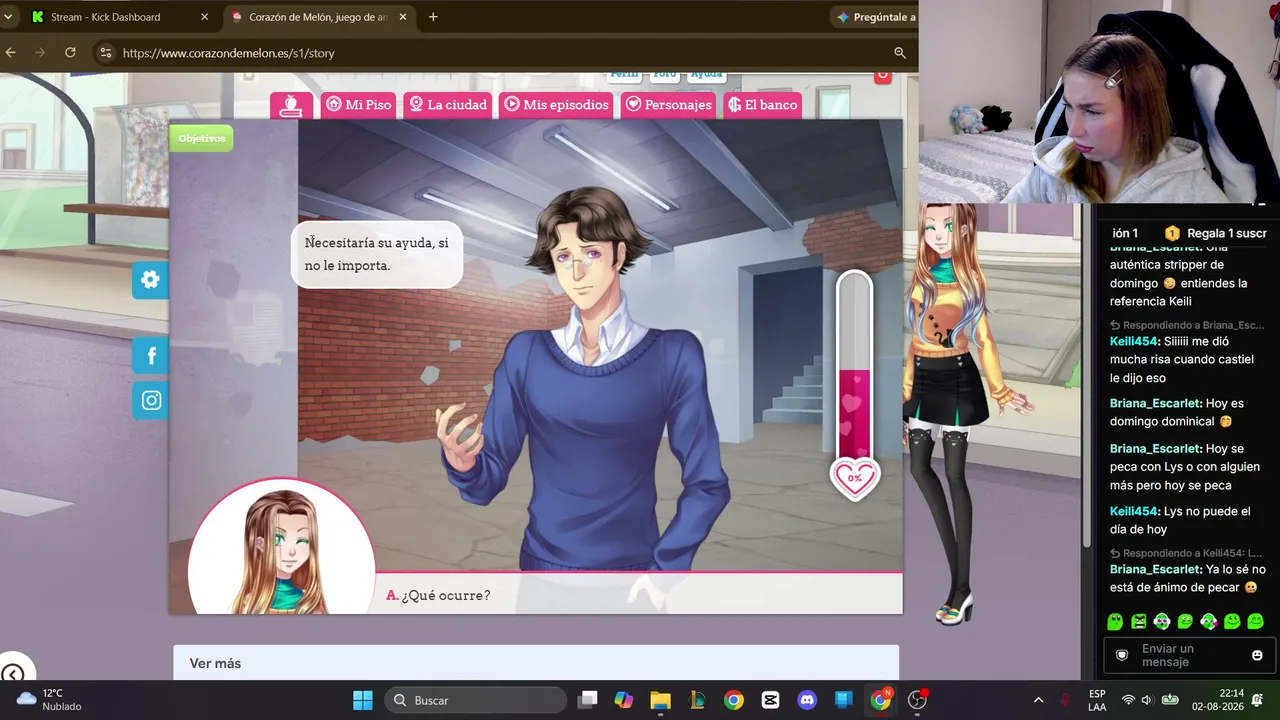The width and height of the screenshot is (1280, 720).
Task: Open the emoji picker in chat box
Action: [x=1257, y=656]
